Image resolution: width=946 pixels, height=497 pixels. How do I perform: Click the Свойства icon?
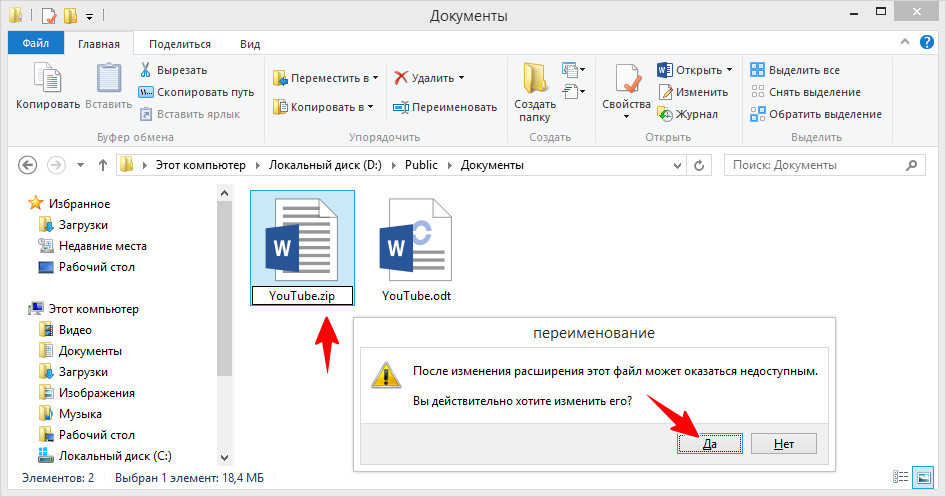(x=627, y=80)
